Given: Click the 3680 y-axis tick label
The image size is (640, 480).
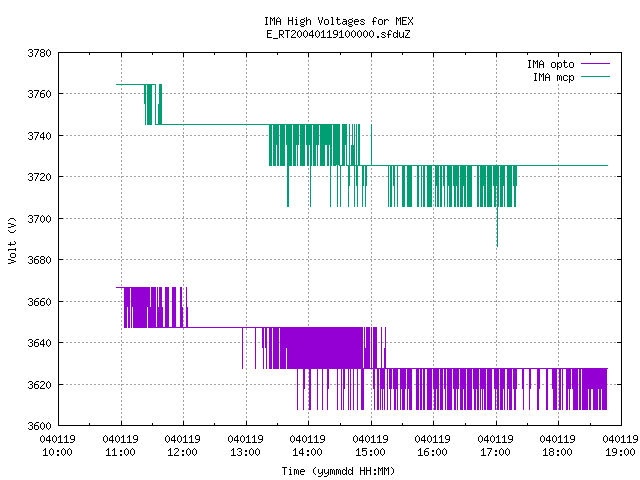Looking at the screenshot, I should click(40, 260).
